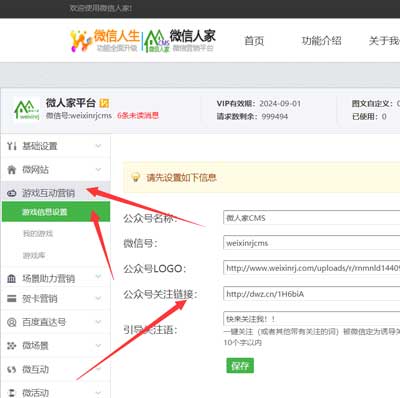The image size is (400, 398).
Task: Click the 微活动 icon
Action: [12, 393]
